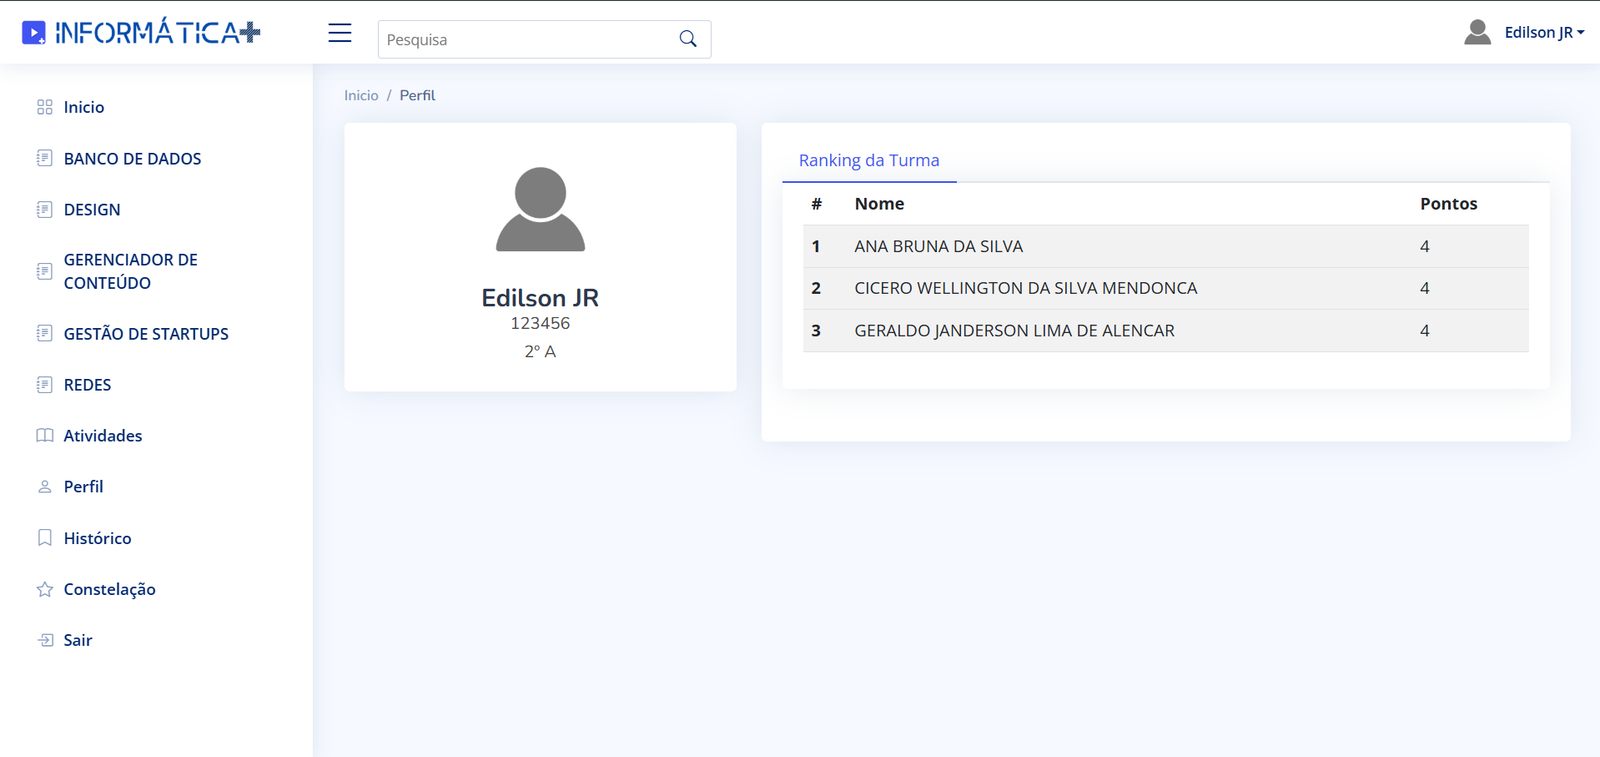The width and height of the screenshot is (1600, 757).
Task: Click the Perfil breadcrumb text
Action: tap(417, 95)
